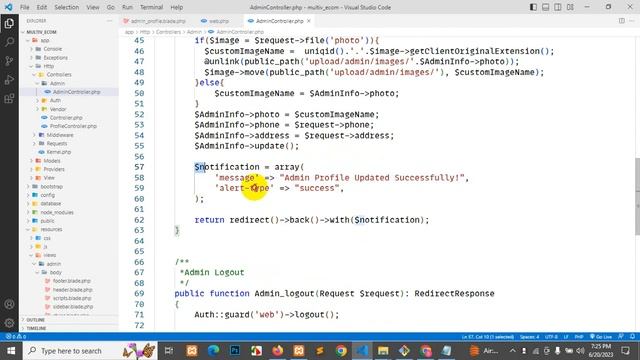Viewport: 640px width, 360px height.
Task: Click taskbar clock showing 7:25 PM
Action: pos(601,351)
